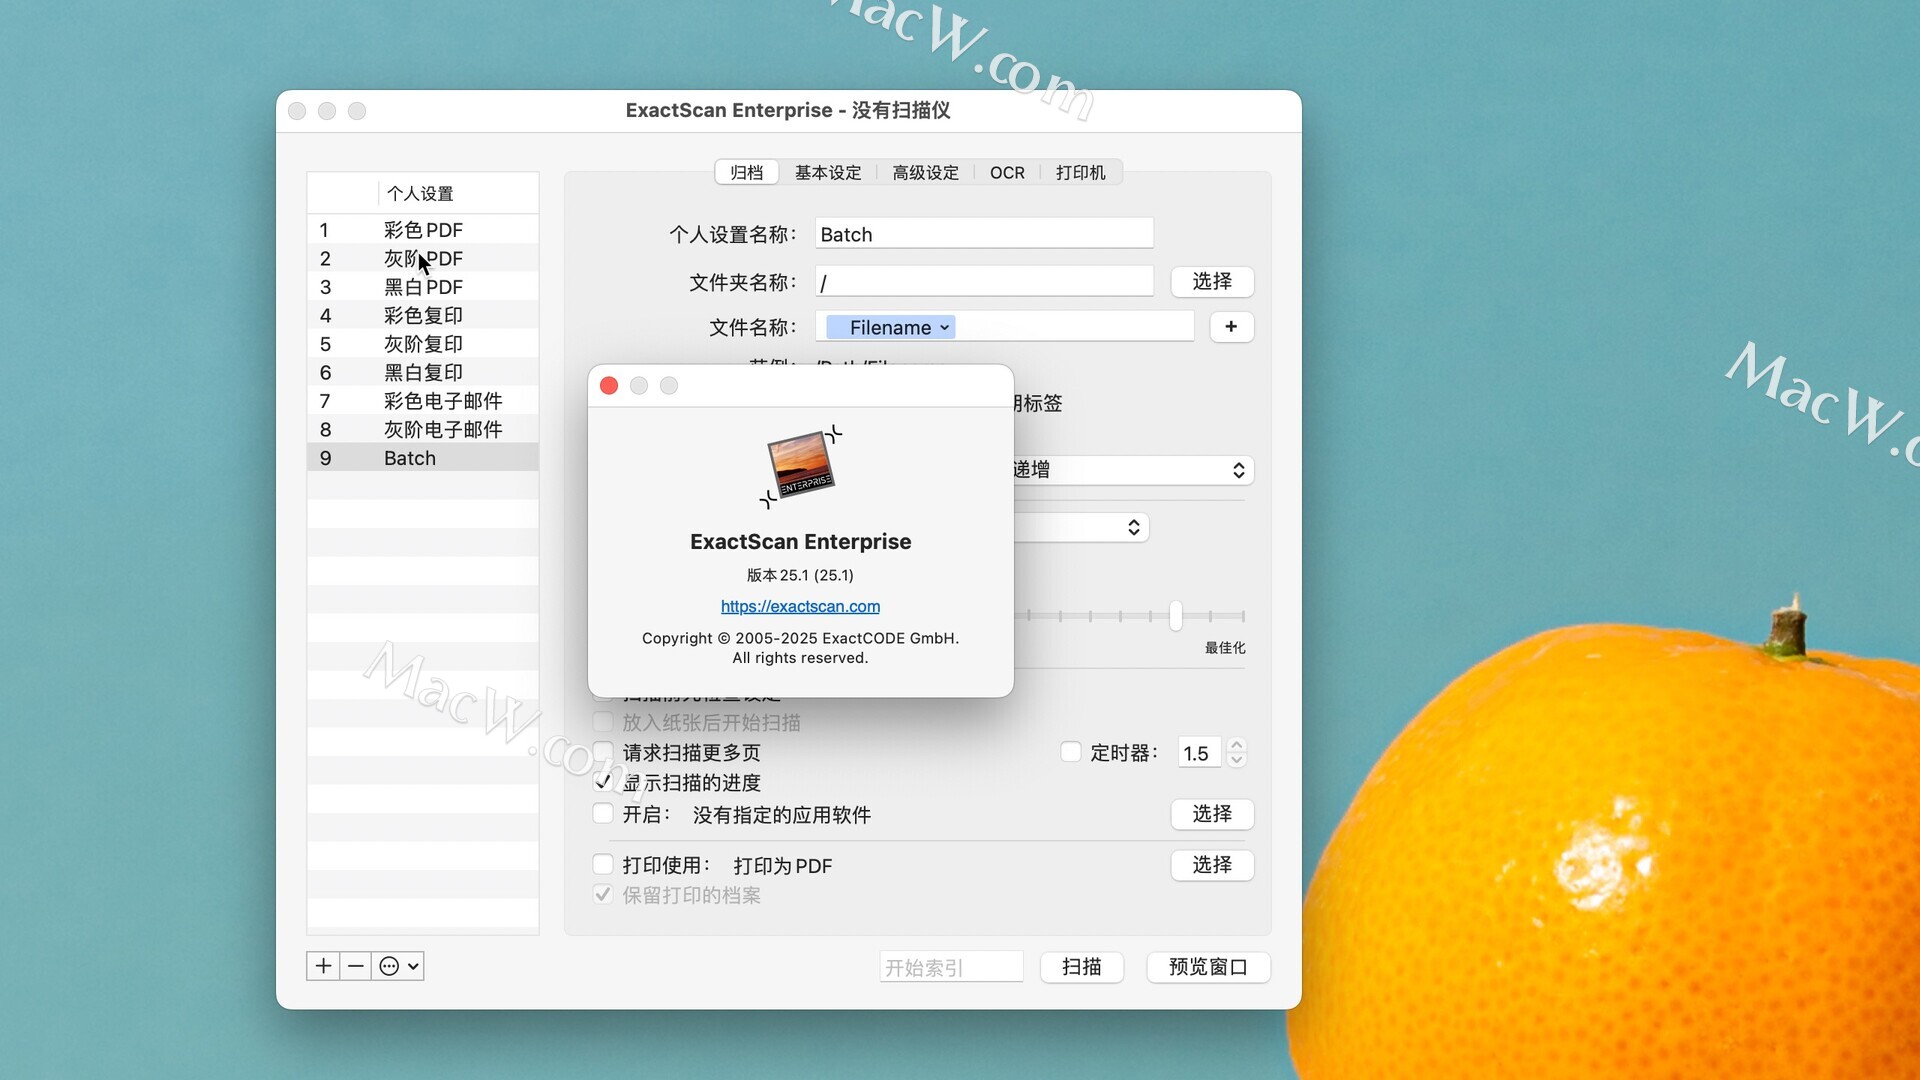Viewport: 1920px width, 1080px height.
Task: Click the 开始索引 input field
Action: coord(951,967)
